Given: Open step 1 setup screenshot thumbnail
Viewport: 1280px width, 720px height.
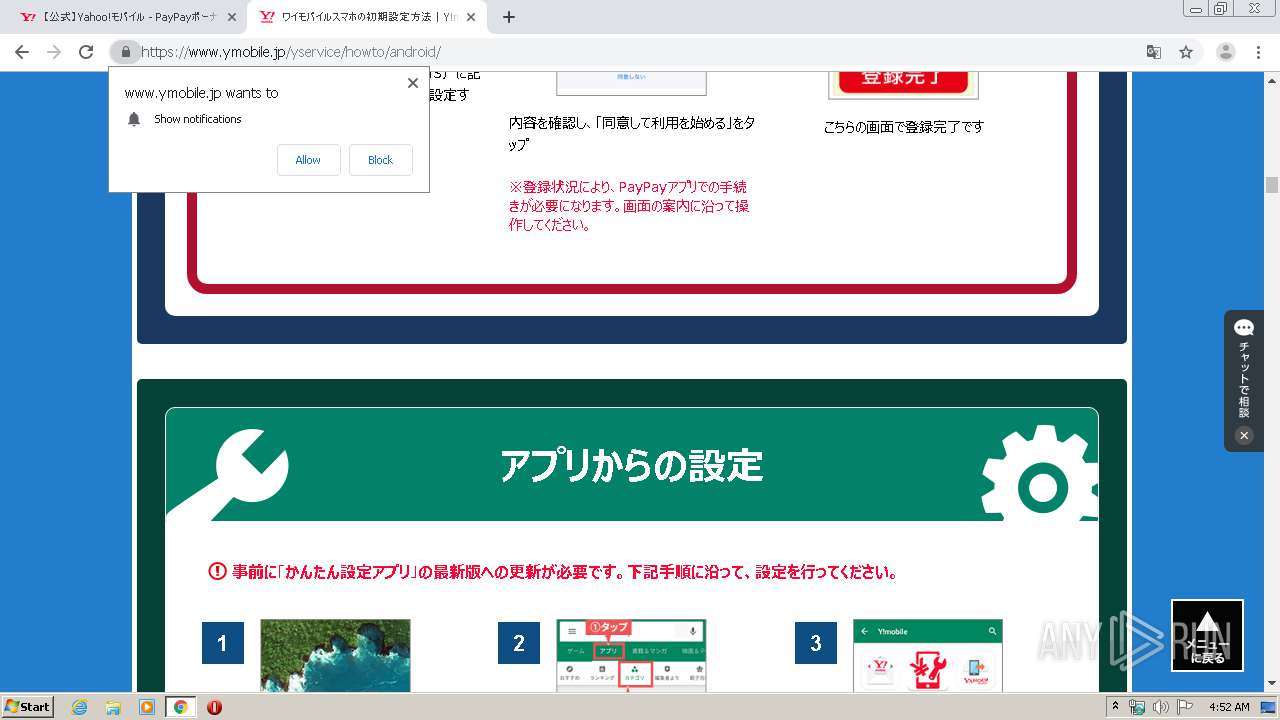Looking at the screenshot, I should [x=335, y=655].
